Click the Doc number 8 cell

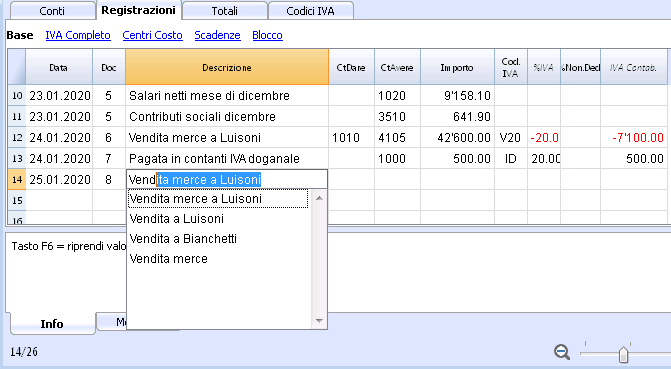[109, 179]
